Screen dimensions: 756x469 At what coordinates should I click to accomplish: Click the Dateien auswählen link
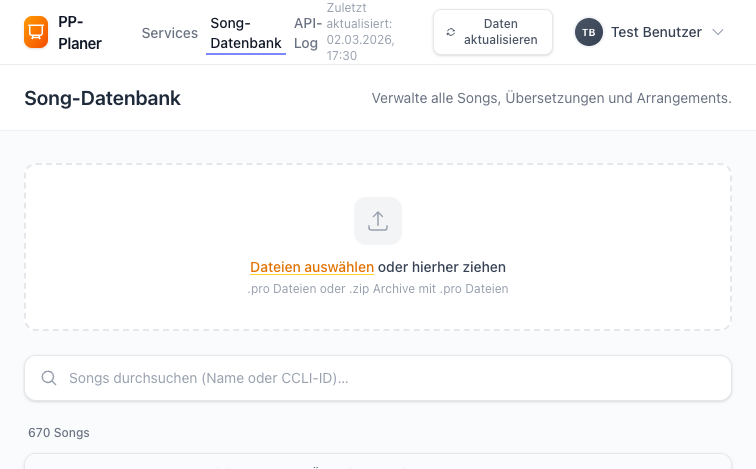pos(312,267)
